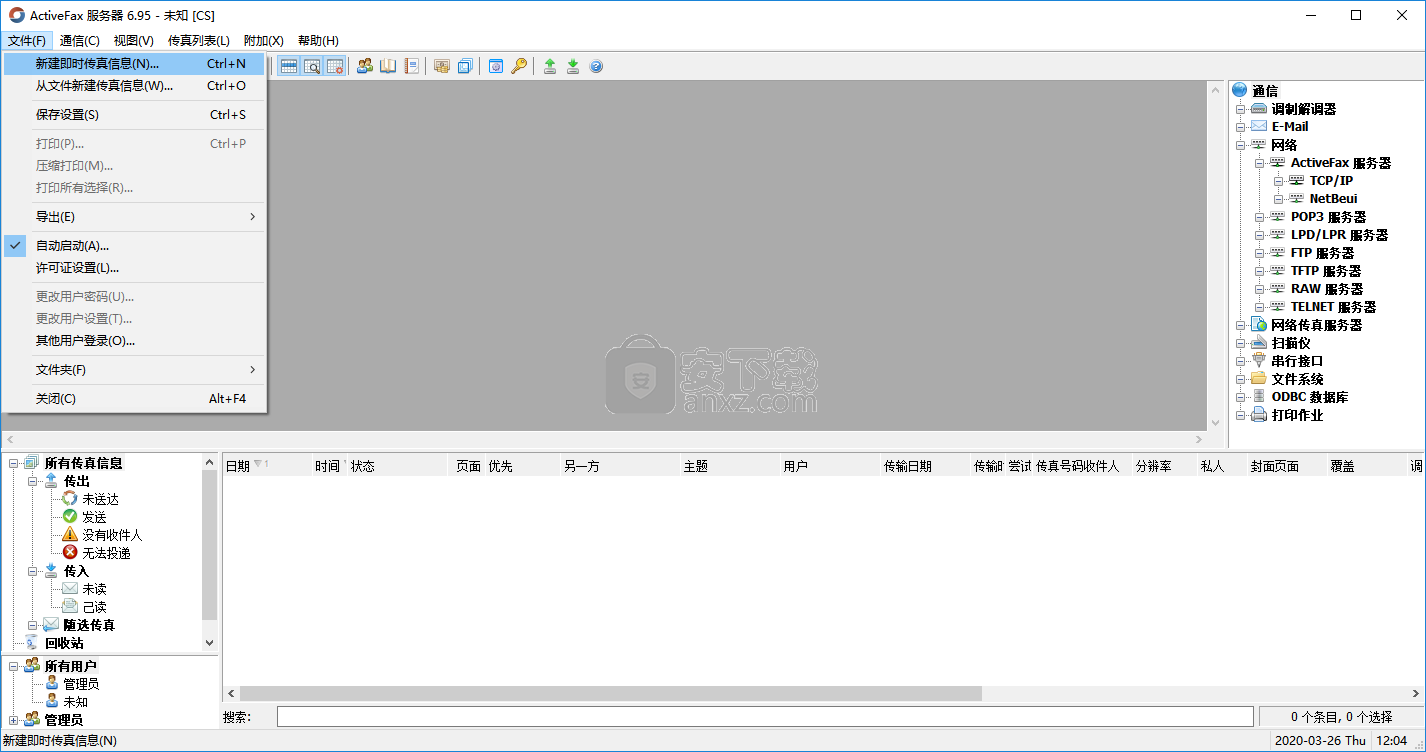
Task: Toggle the checked 自动启动(A)... menu option
Action: point(134,246)
